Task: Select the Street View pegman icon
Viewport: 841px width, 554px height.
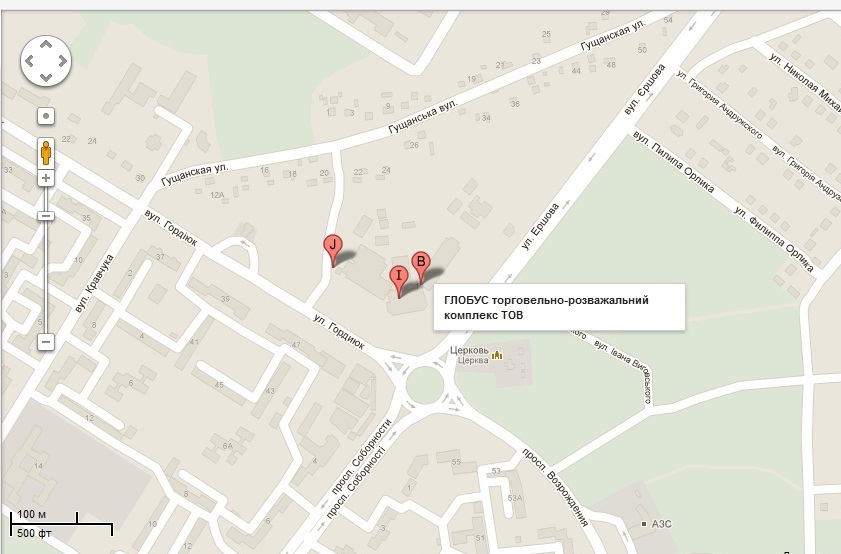Action: pyautogui.click(x=46, y=153)
